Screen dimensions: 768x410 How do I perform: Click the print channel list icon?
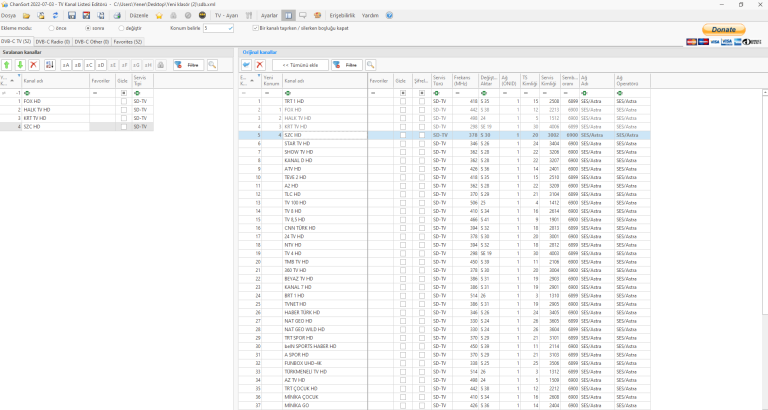pyautogui.click(x=117, y=16)
